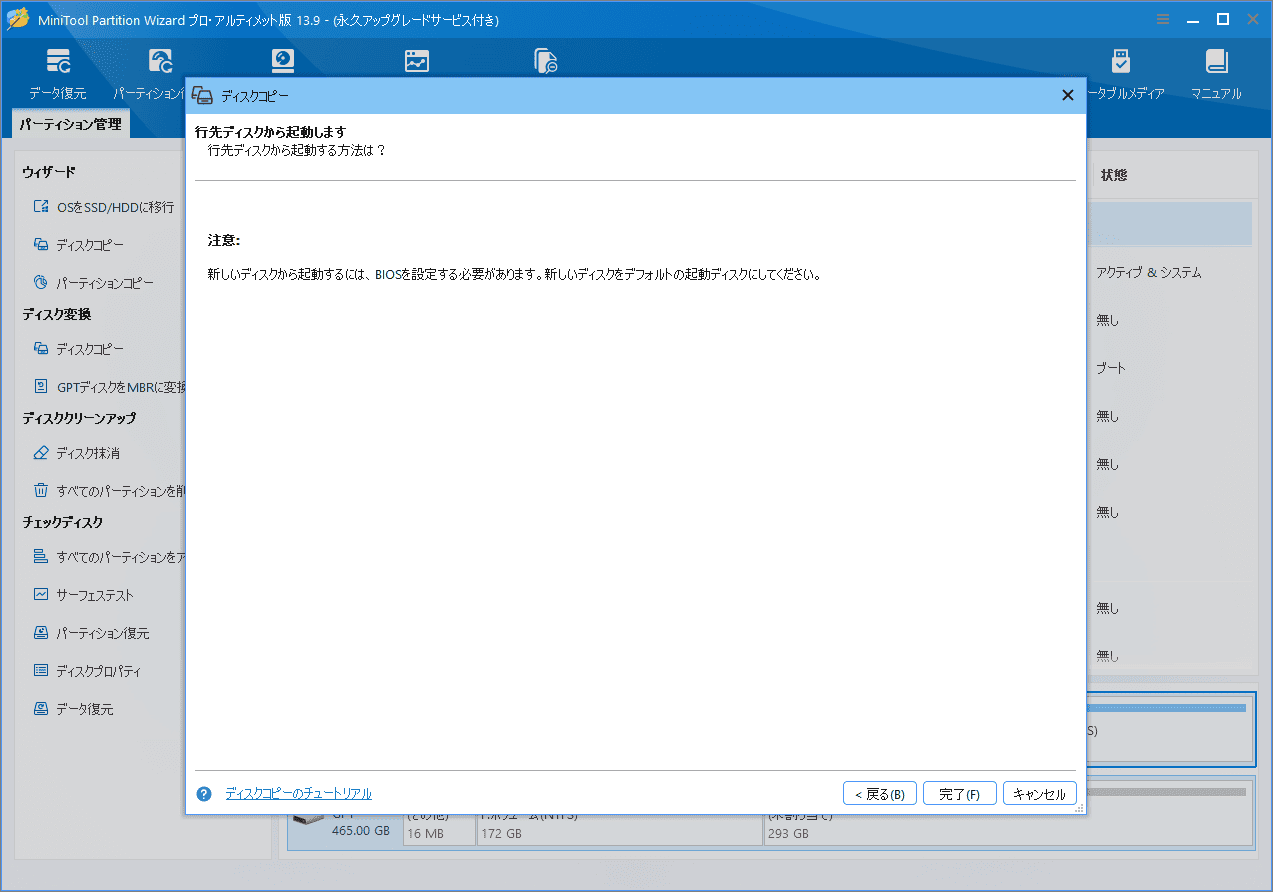The image size is (1273, 892).
Task: Close the ディスクコピー dialog
Action: click(x=1068, y=95)
